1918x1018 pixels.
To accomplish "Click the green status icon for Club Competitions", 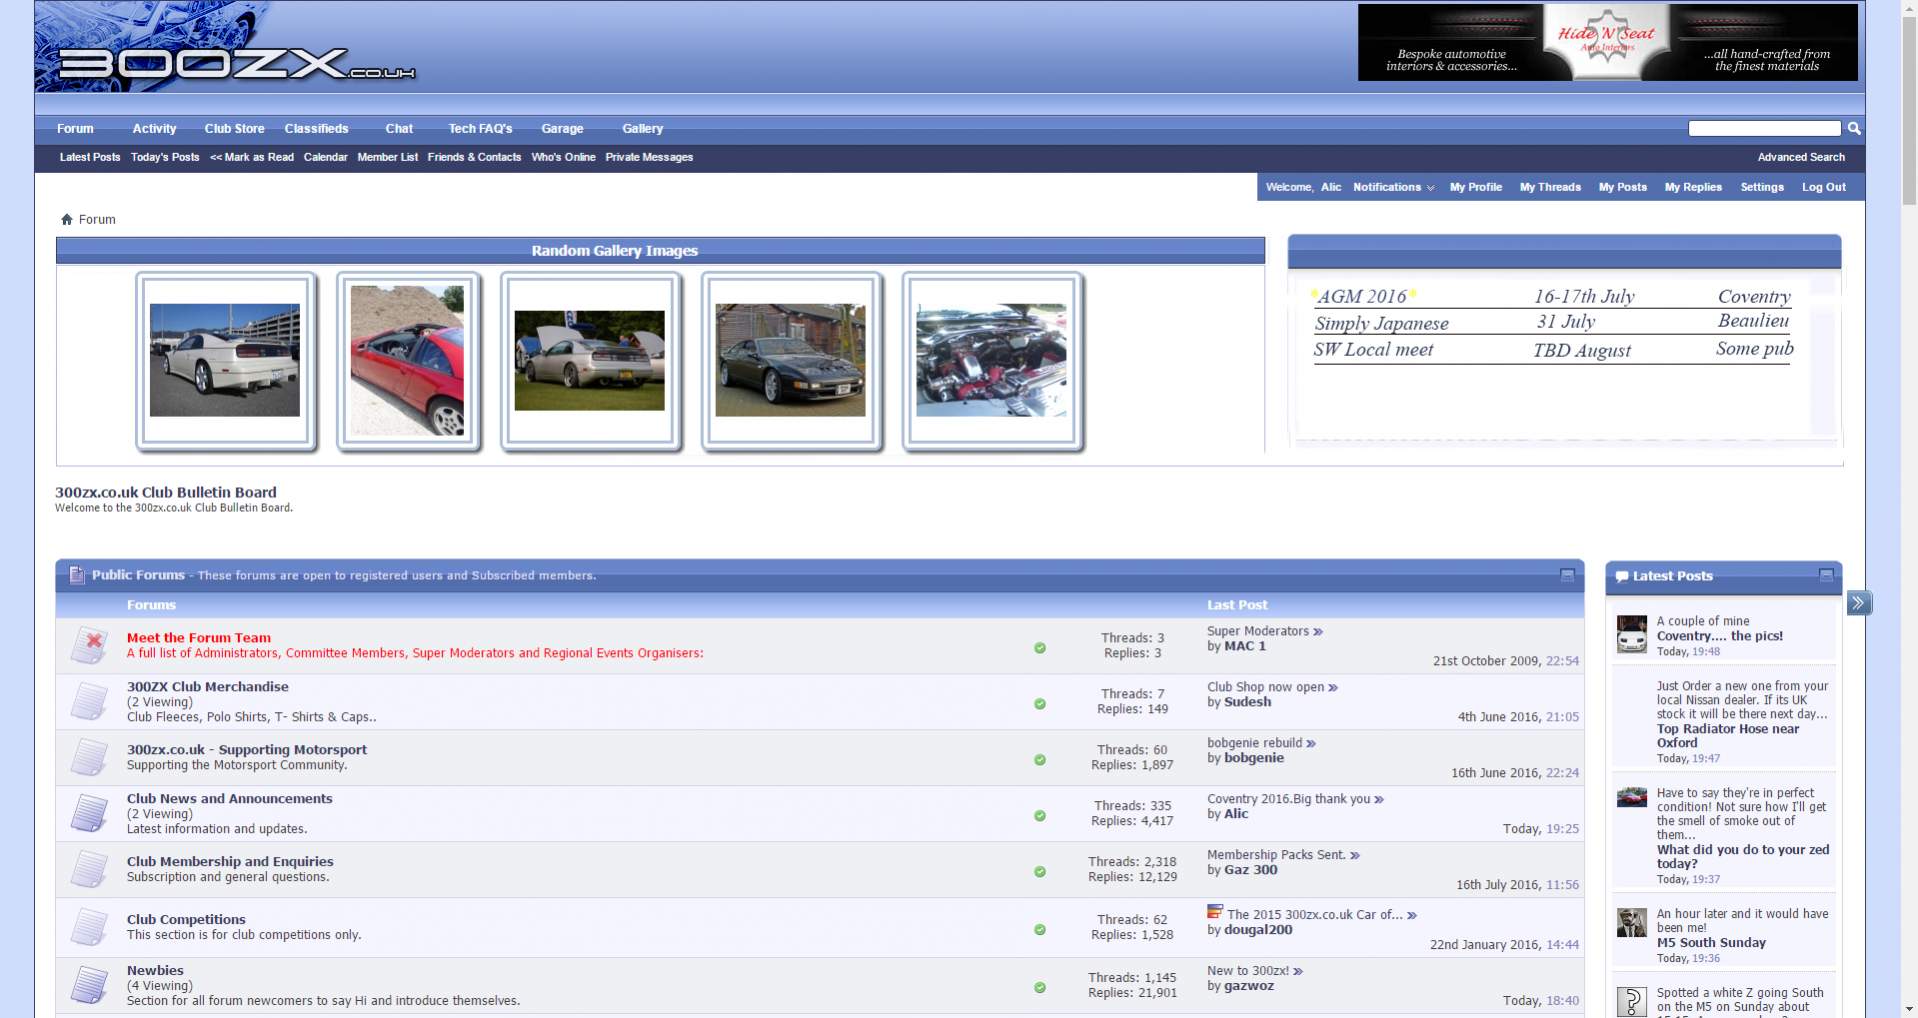I will pyautogui.click(x=1040, y=929).
